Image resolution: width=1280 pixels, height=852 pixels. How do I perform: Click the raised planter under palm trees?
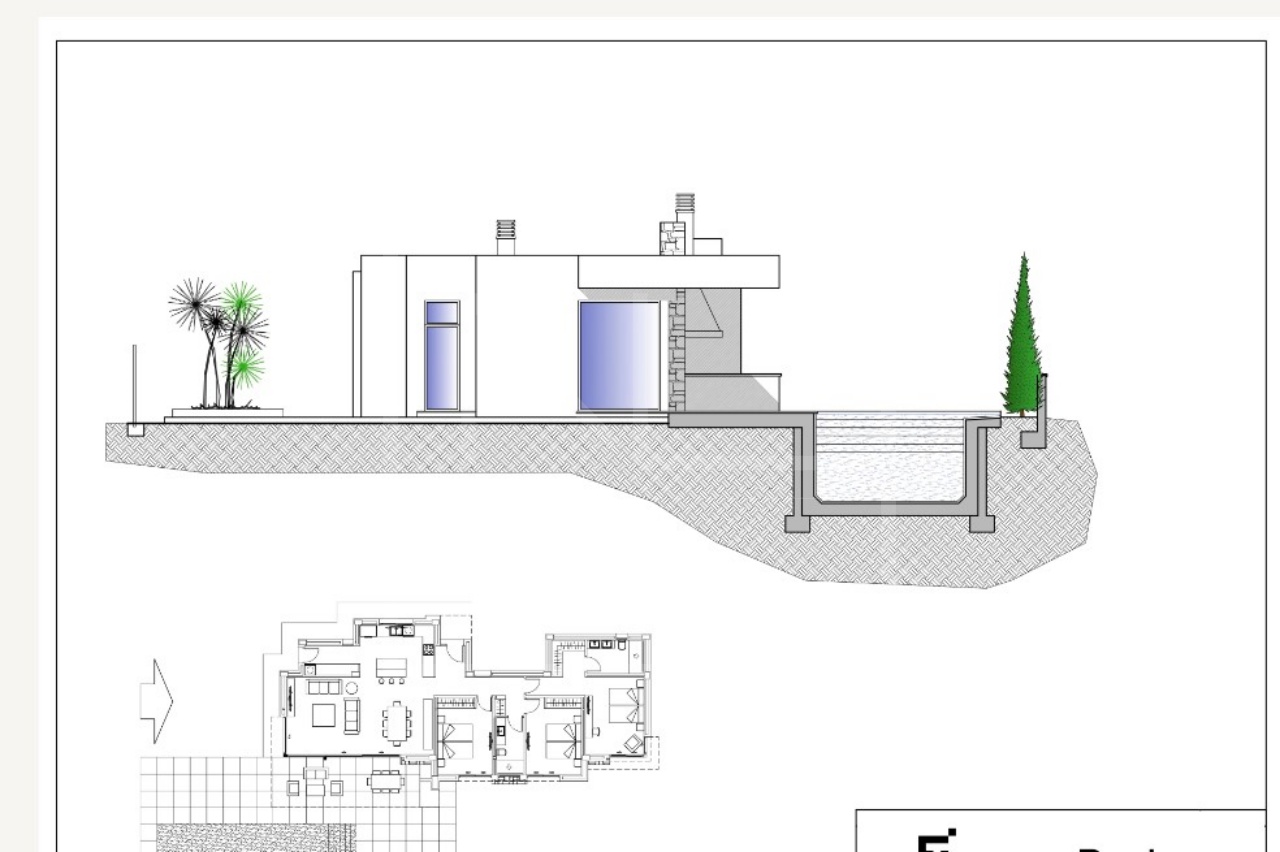click(227, 412)
